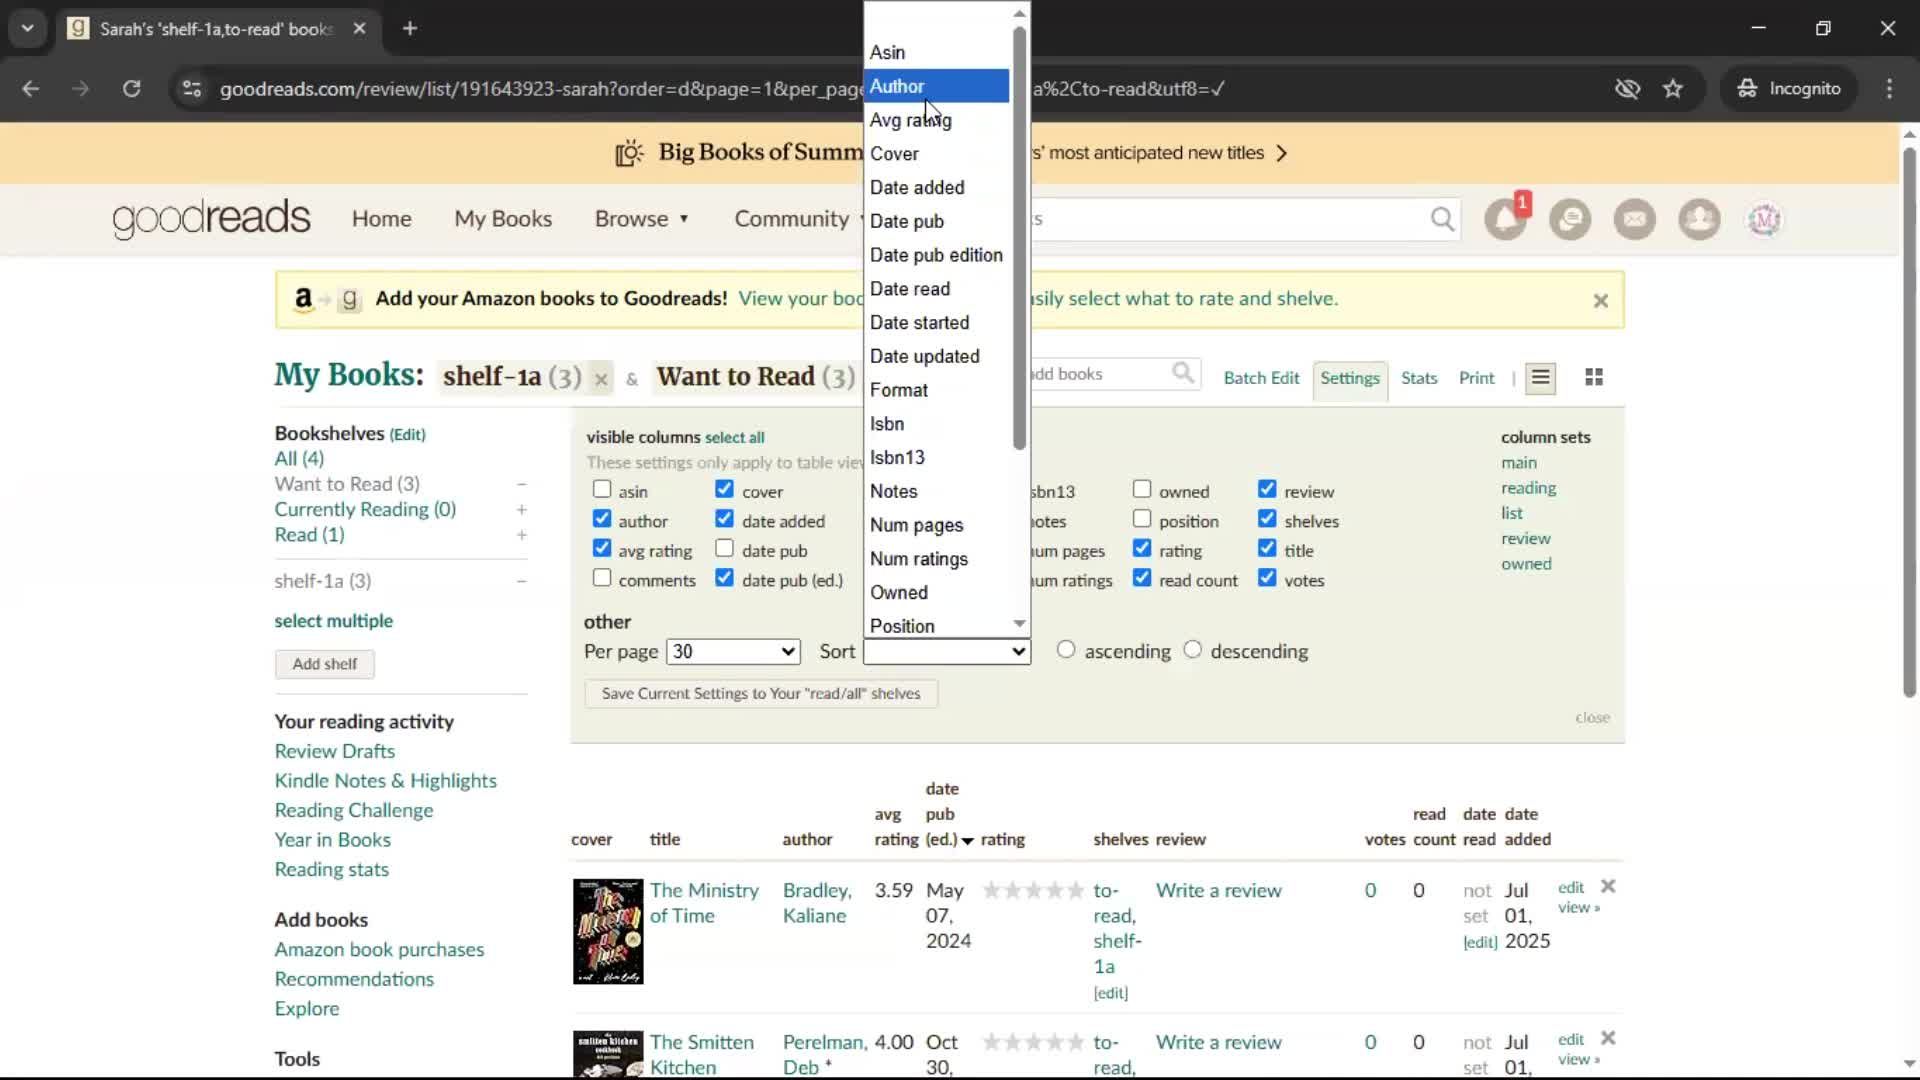1920x1080 pixels.
Task: Uncheck the author column checkbox
Action: click(602, 518)
